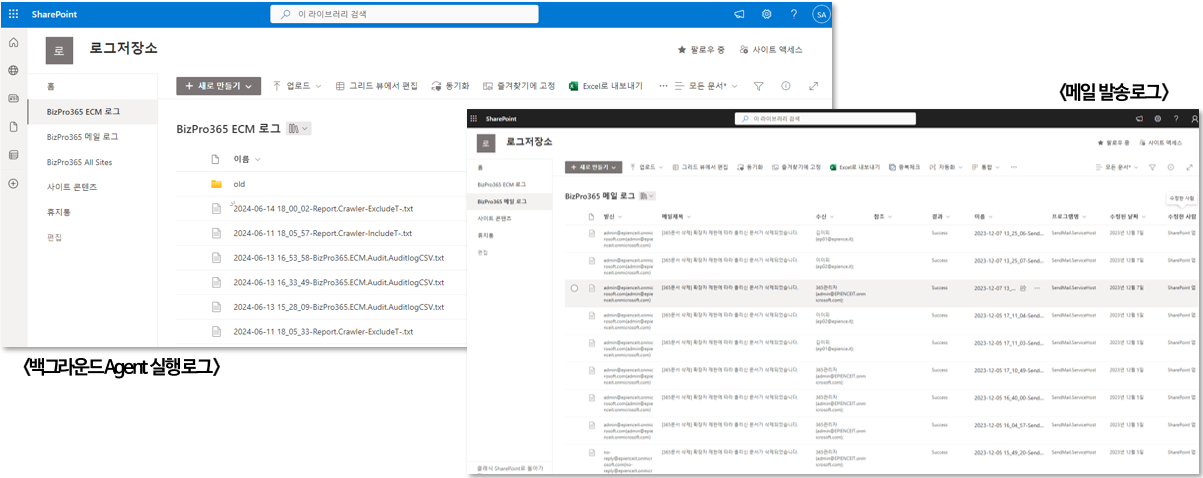Click the SA account avatar
Image resolution: width=1203 pixels, height=478 pixels.
(x=820, y=14)
